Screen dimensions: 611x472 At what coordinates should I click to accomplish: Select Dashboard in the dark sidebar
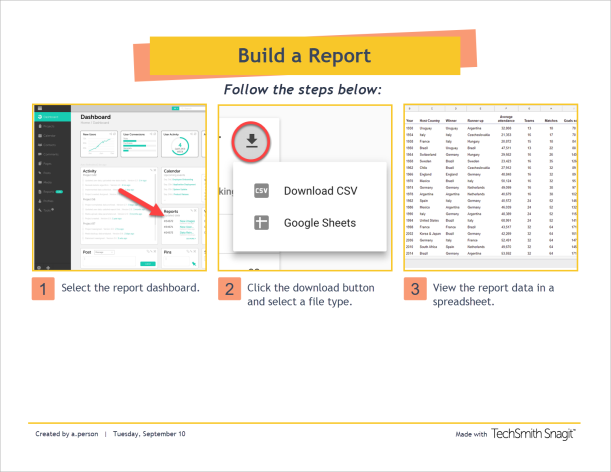click(49, 117)
